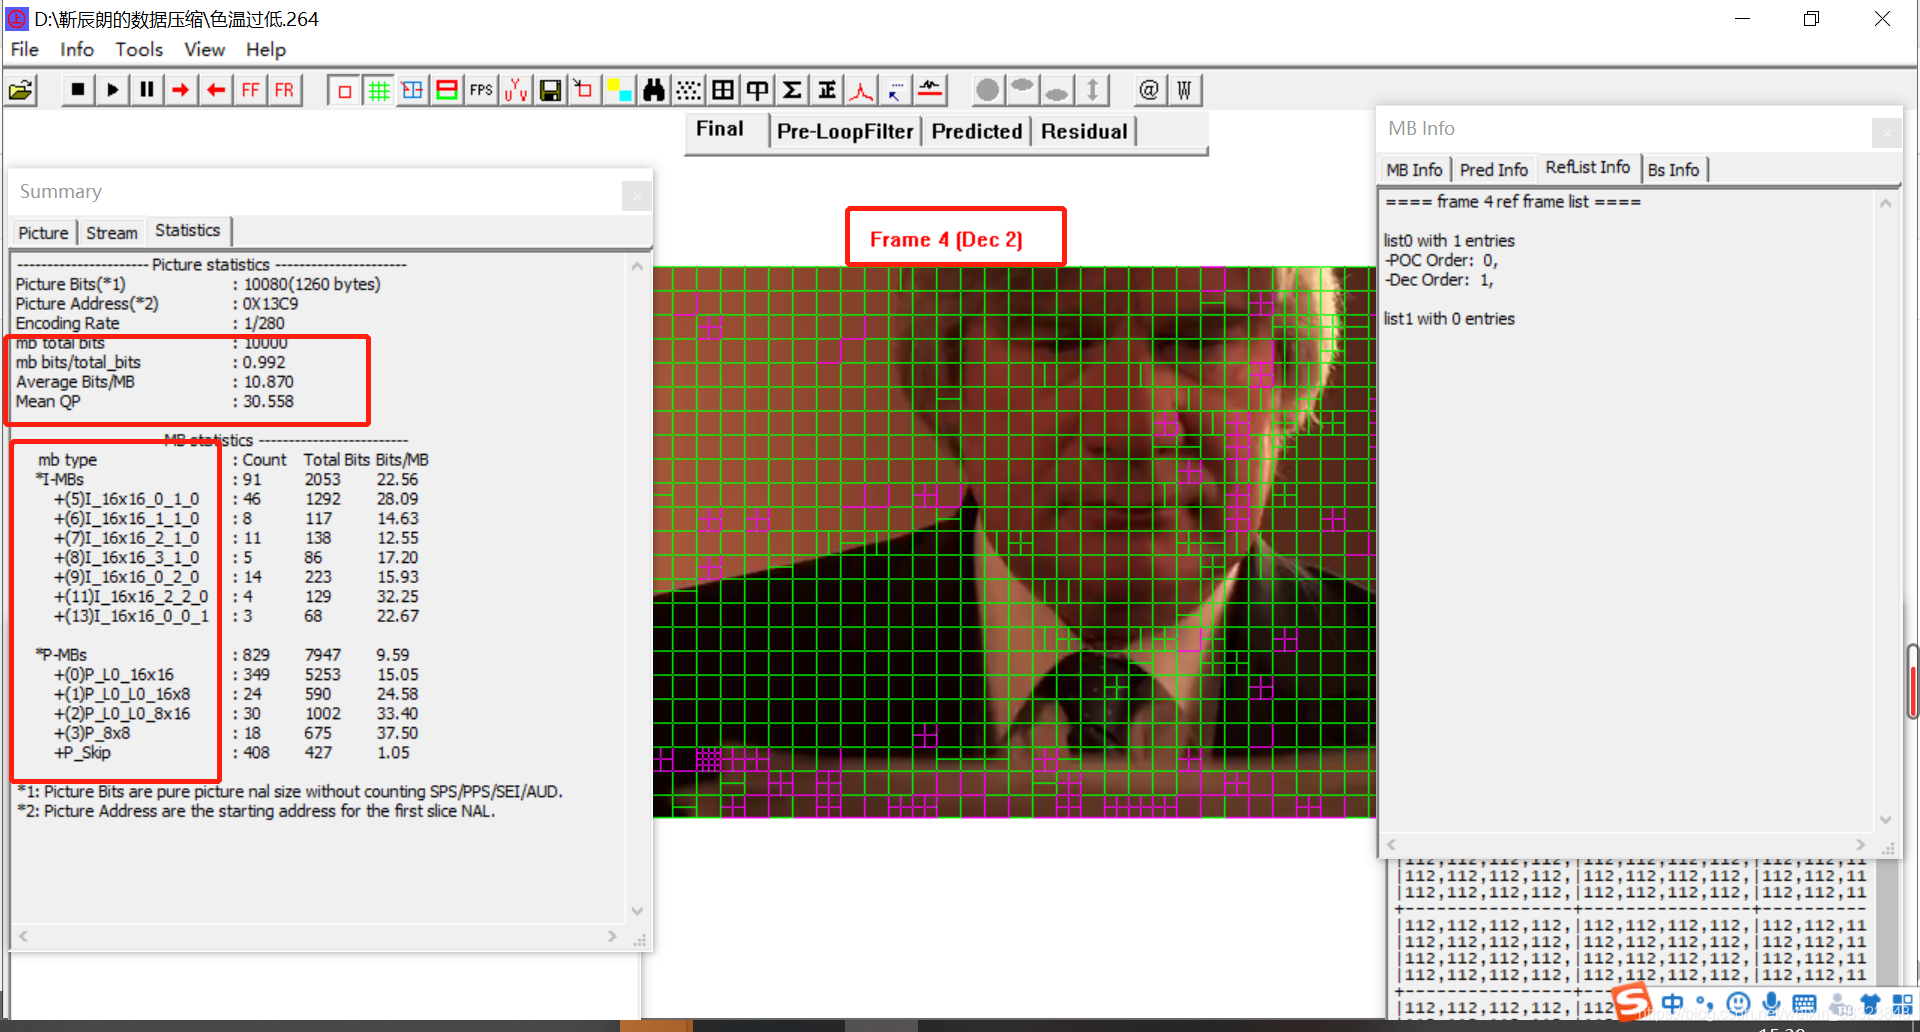This screenshot has height=1032, width=1920.
Task: Close the MB Info panel
Action: tap(1886, 133)
